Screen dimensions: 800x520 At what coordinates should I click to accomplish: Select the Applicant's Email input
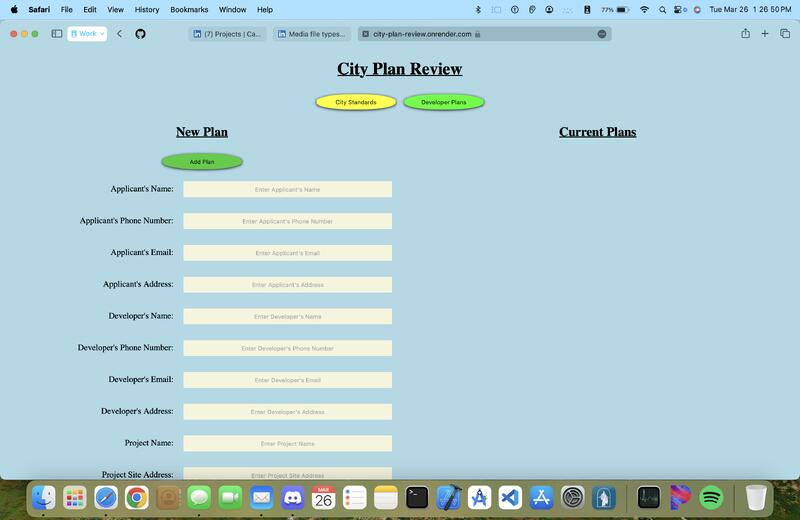288,253
